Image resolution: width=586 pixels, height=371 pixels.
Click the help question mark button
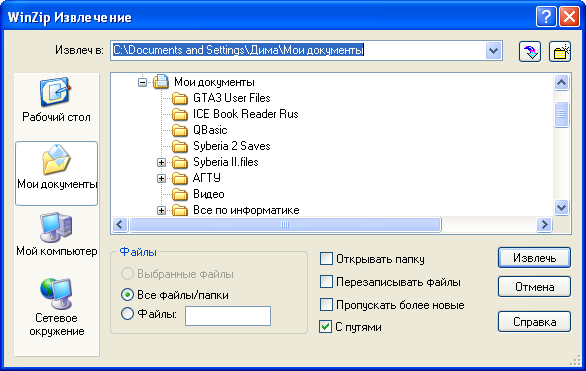pyautogui.click(x=546, y=17)
